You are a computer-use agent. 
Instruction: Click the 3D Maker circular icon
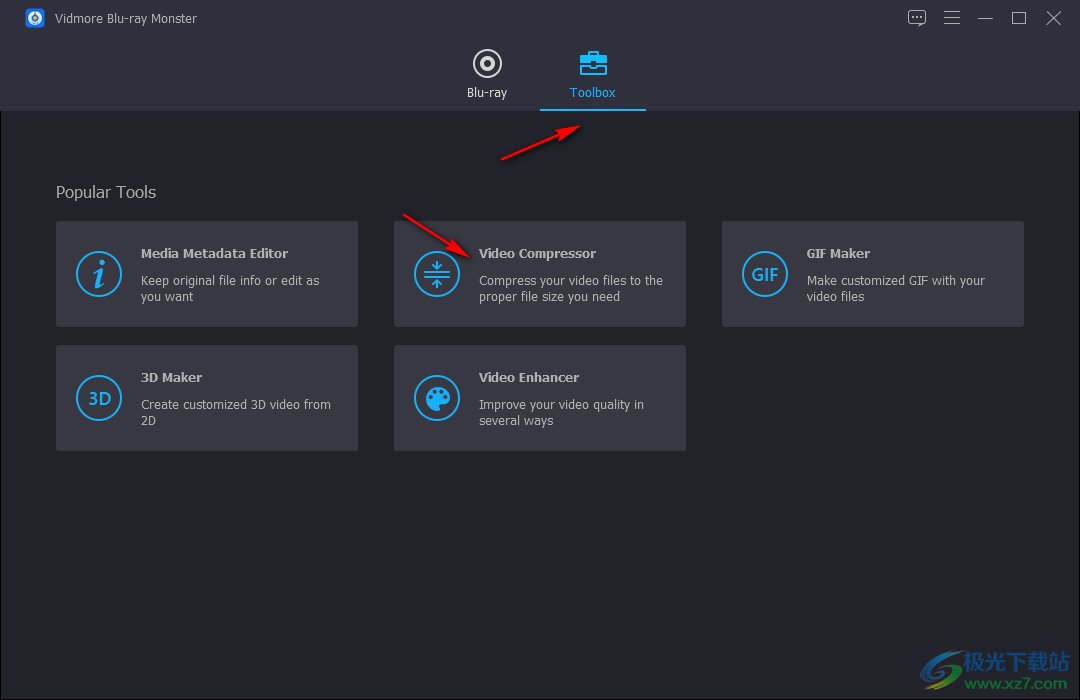[99, 398]
